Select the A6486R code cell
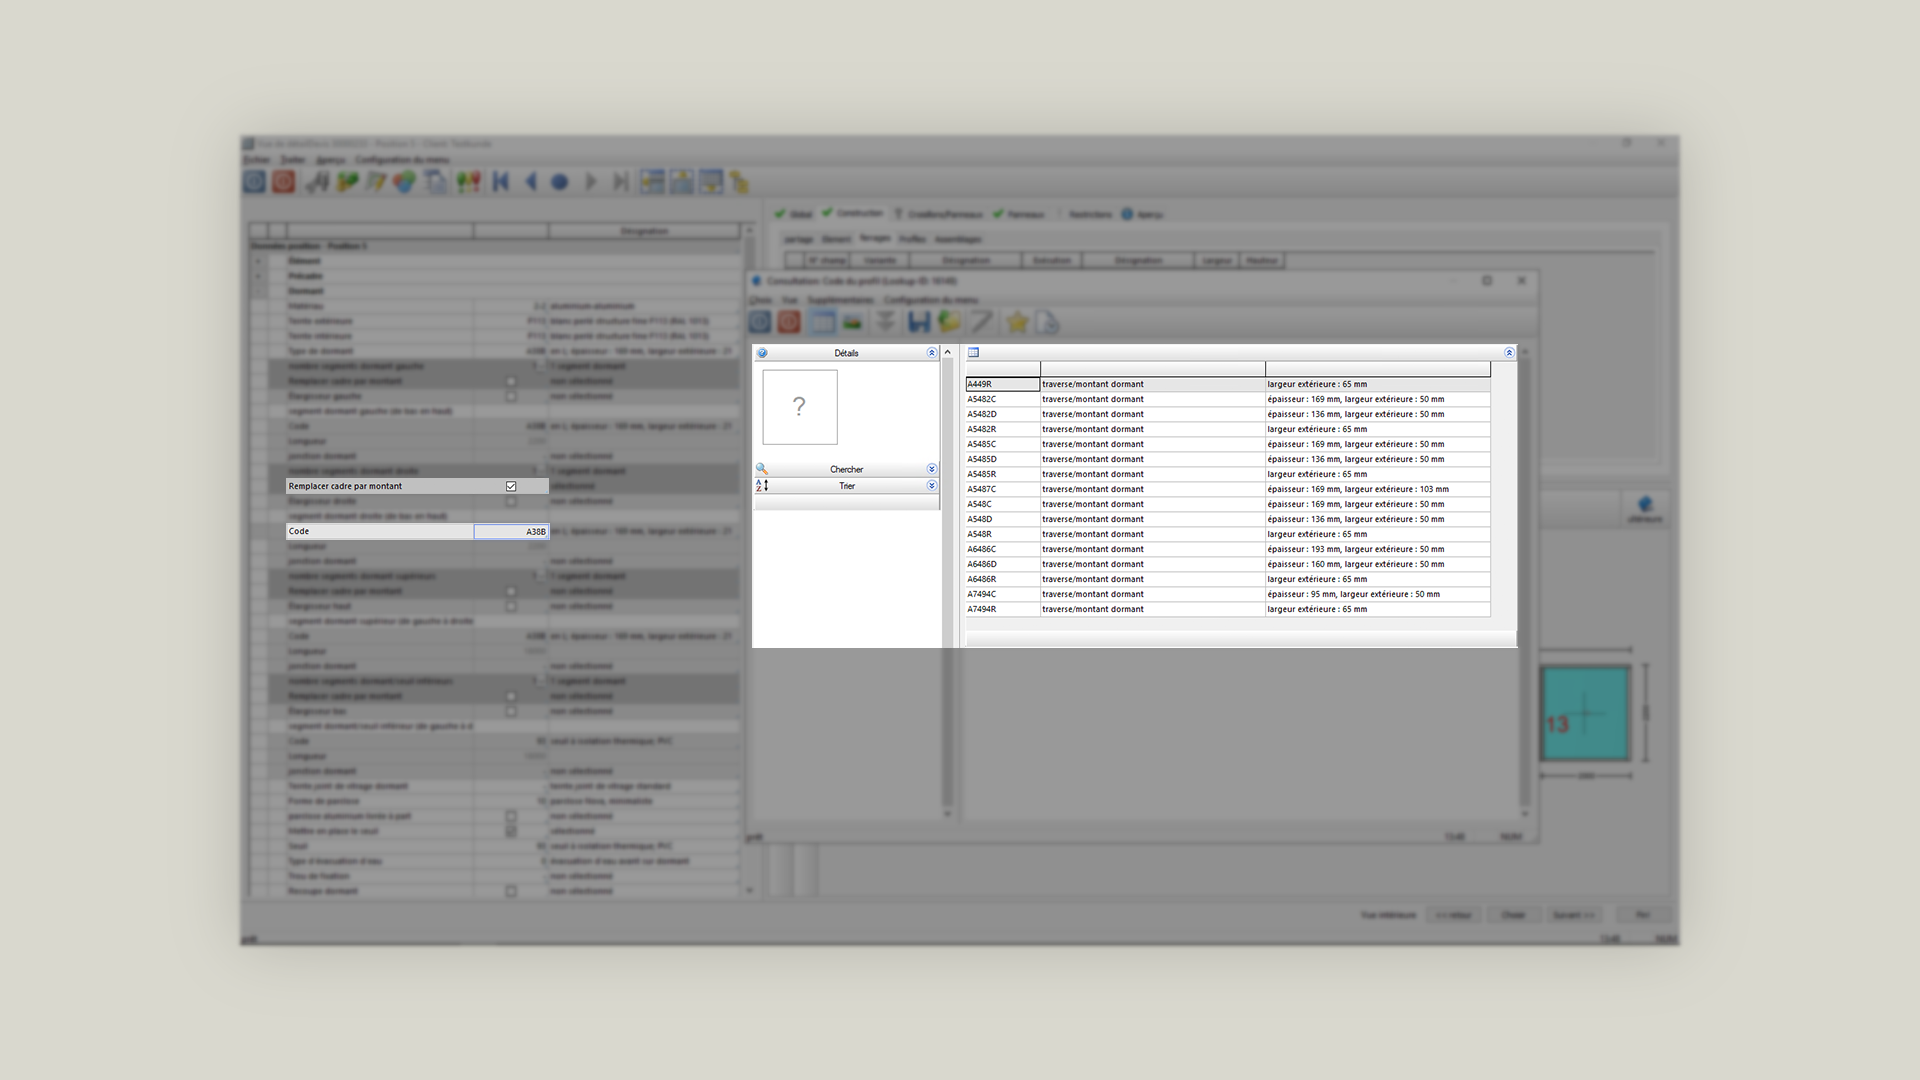The image size is (1920, 1080). pos(1002,579)
